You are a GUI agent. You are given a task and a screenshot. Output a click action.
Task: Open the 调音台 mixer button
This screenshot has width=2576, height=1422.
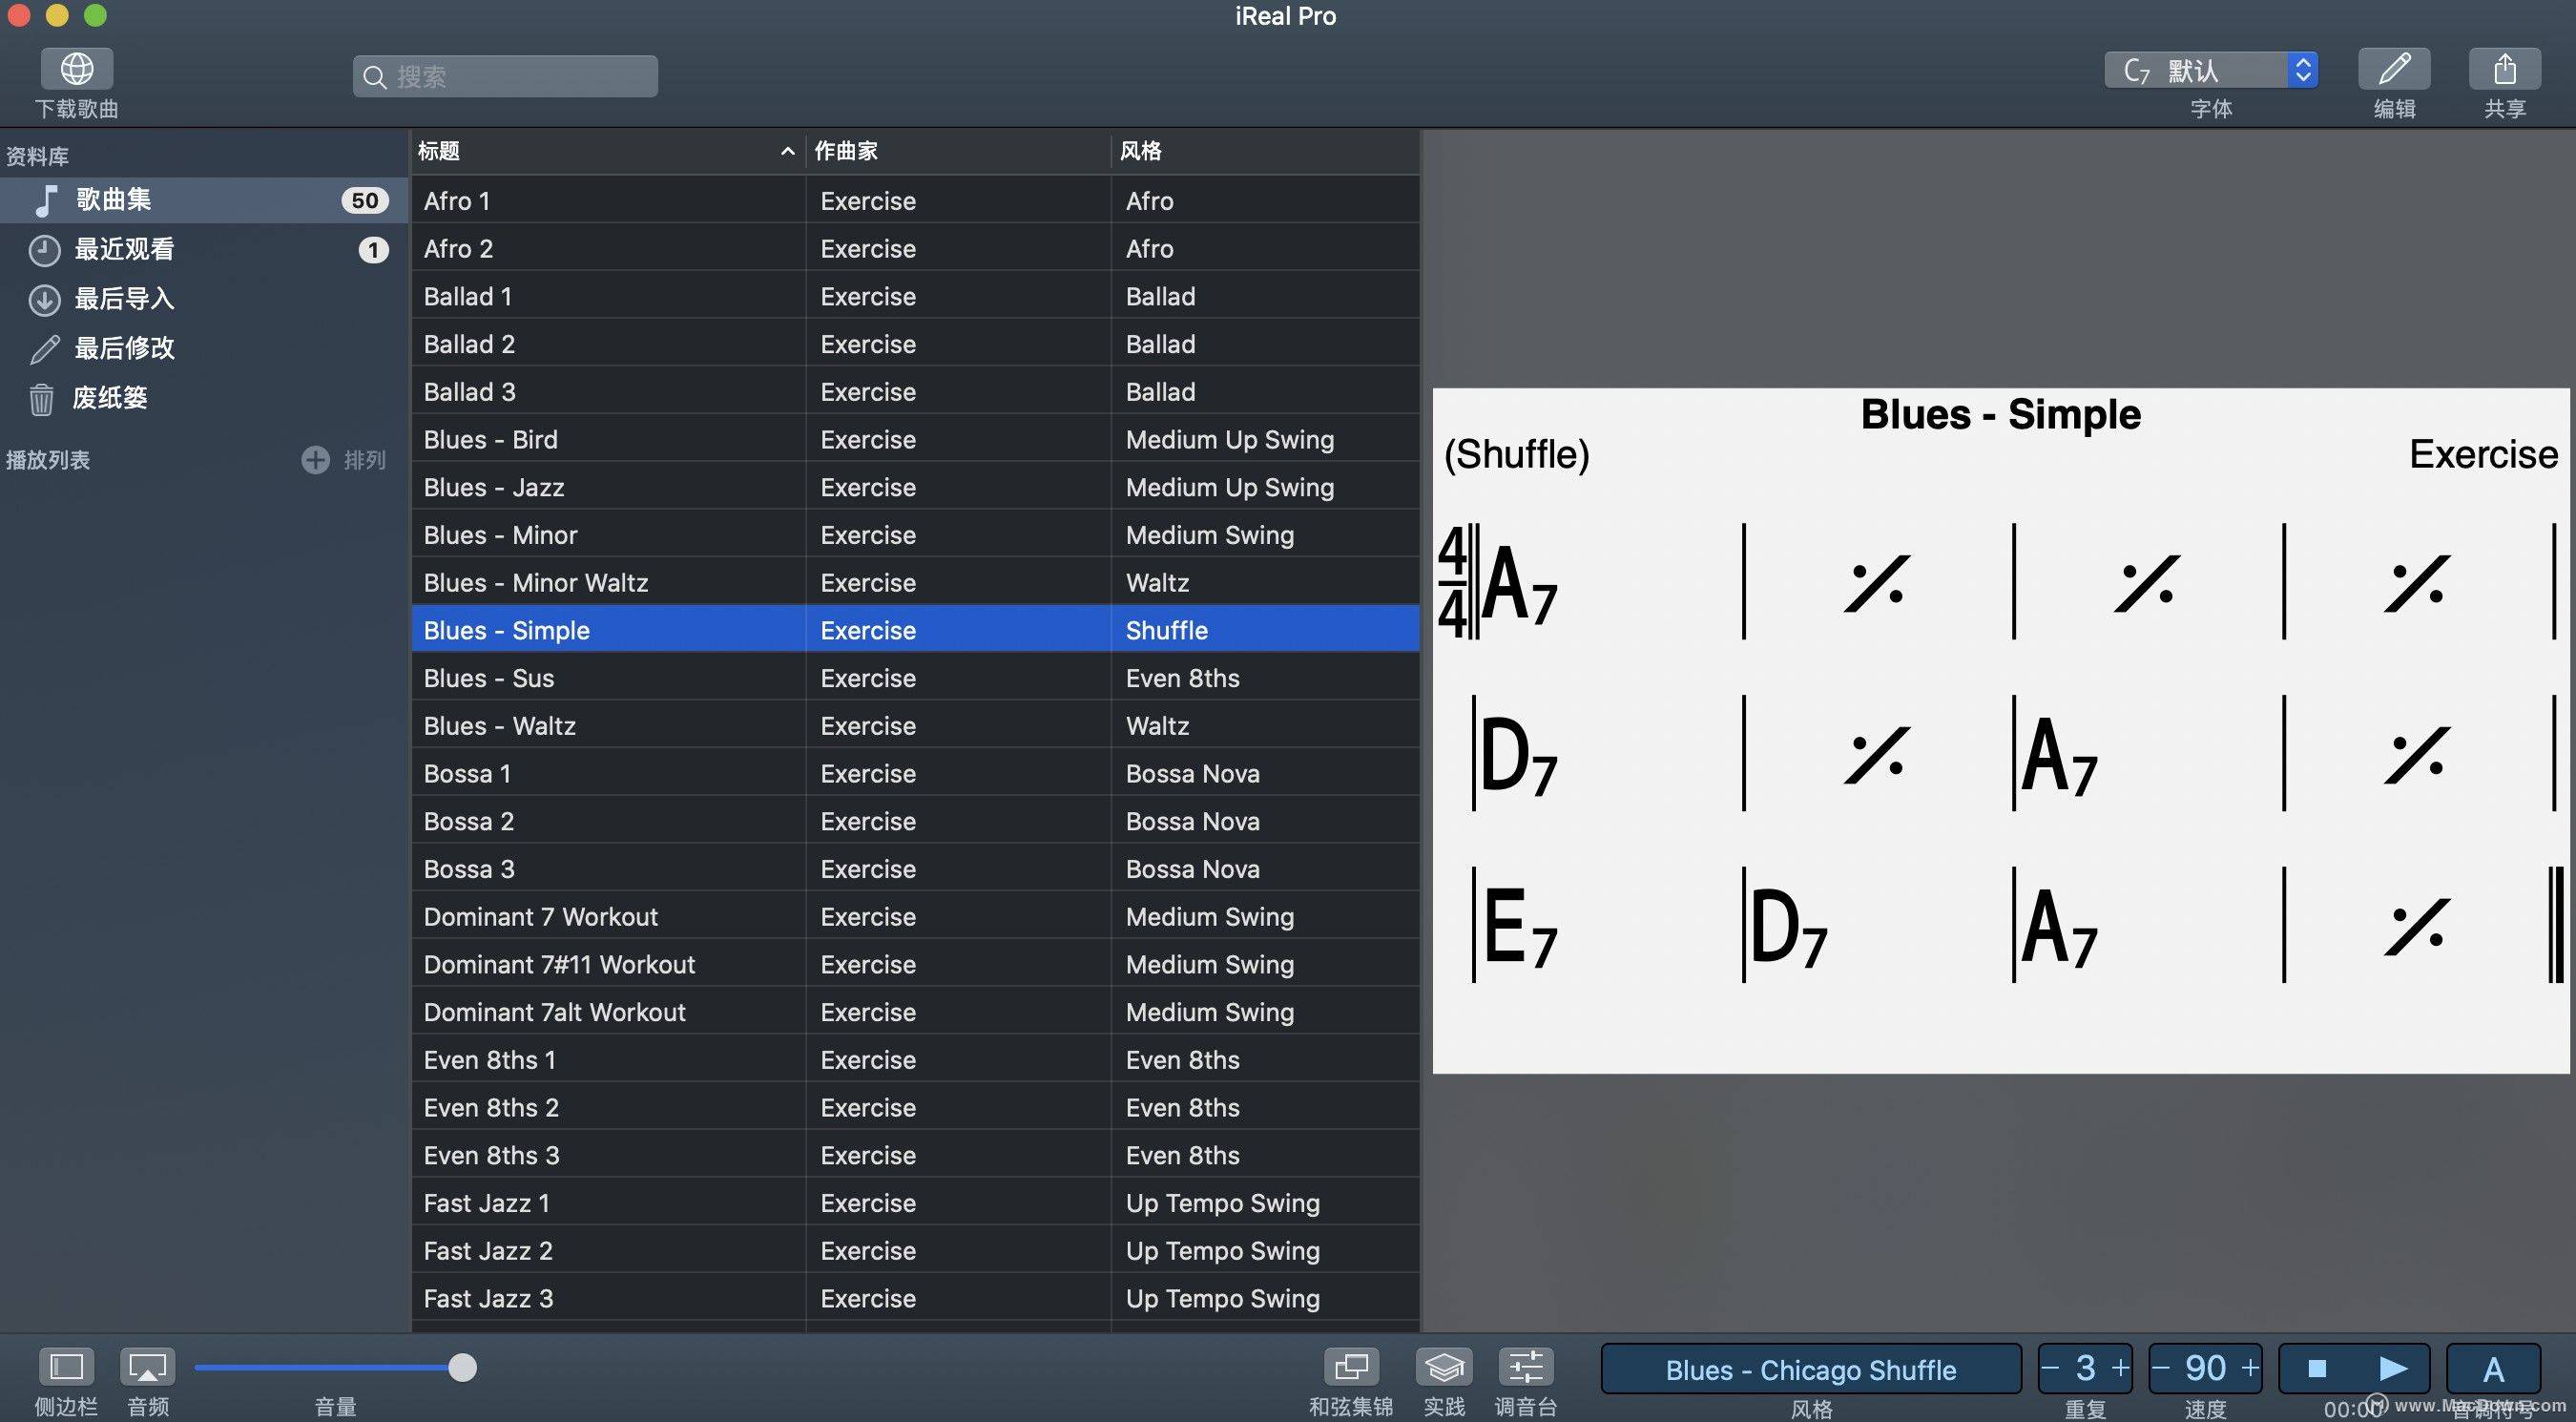[x=1526, y=1366]
